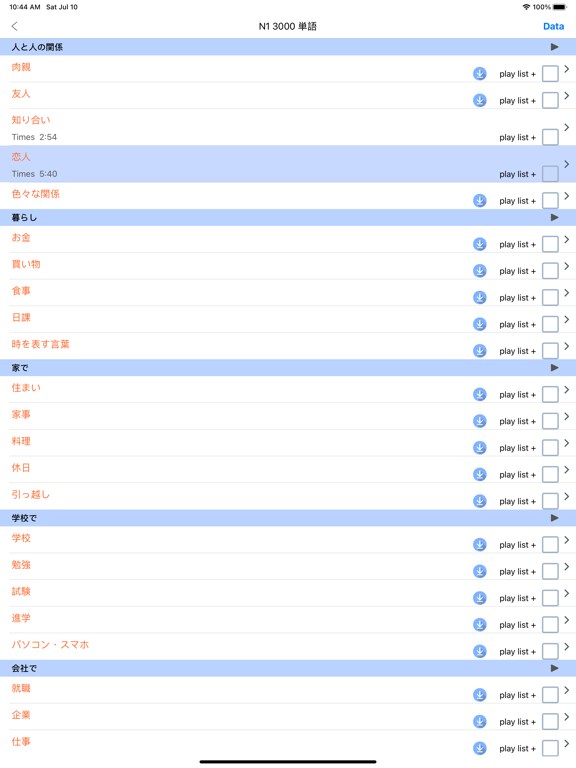Open the Data button in header
Viewport: 576px width, 768px height.
(x=553, y=26)
